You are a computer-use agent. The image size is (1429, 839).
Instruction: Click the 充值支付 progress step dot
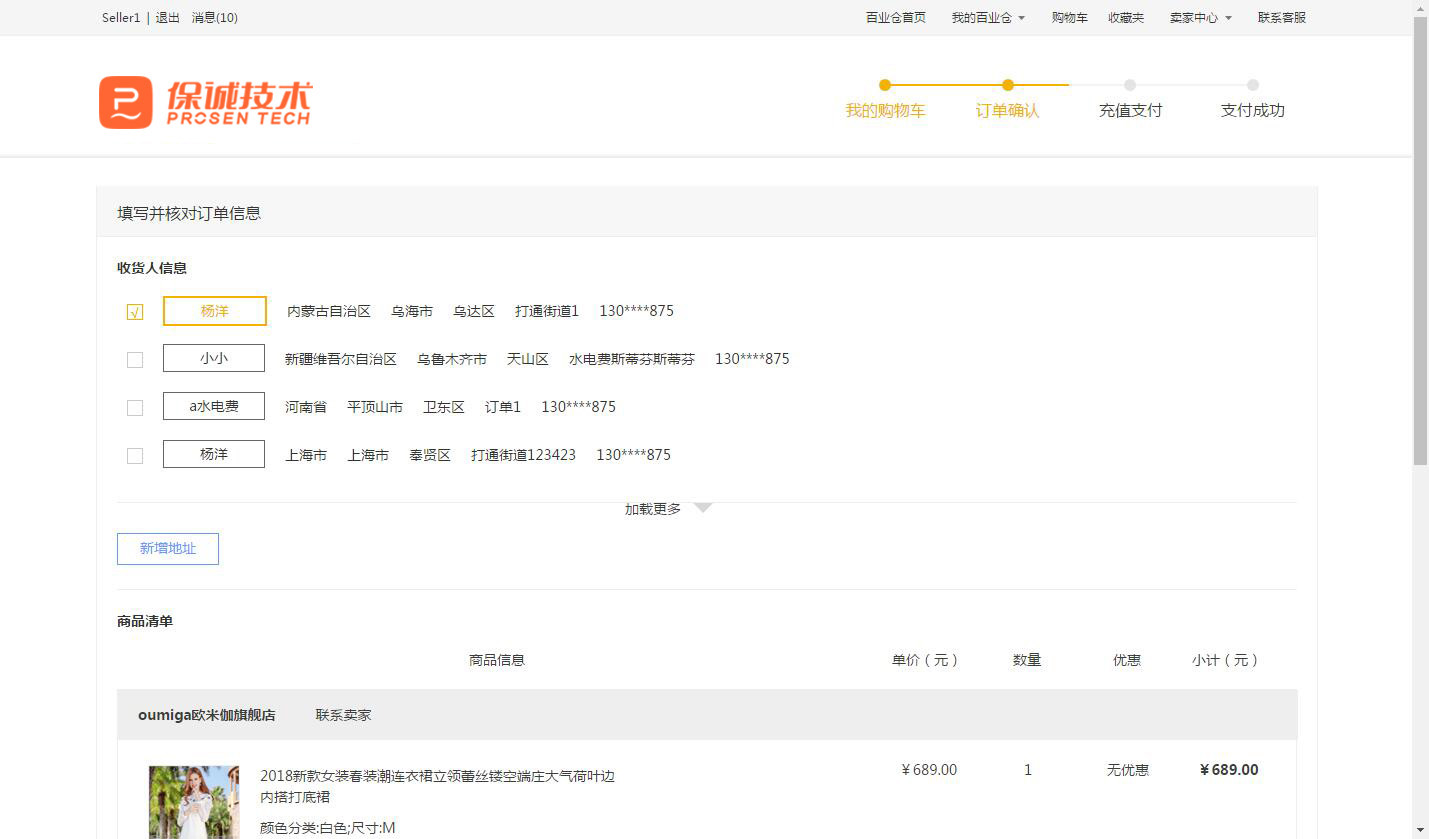(x=1130, y=85)
